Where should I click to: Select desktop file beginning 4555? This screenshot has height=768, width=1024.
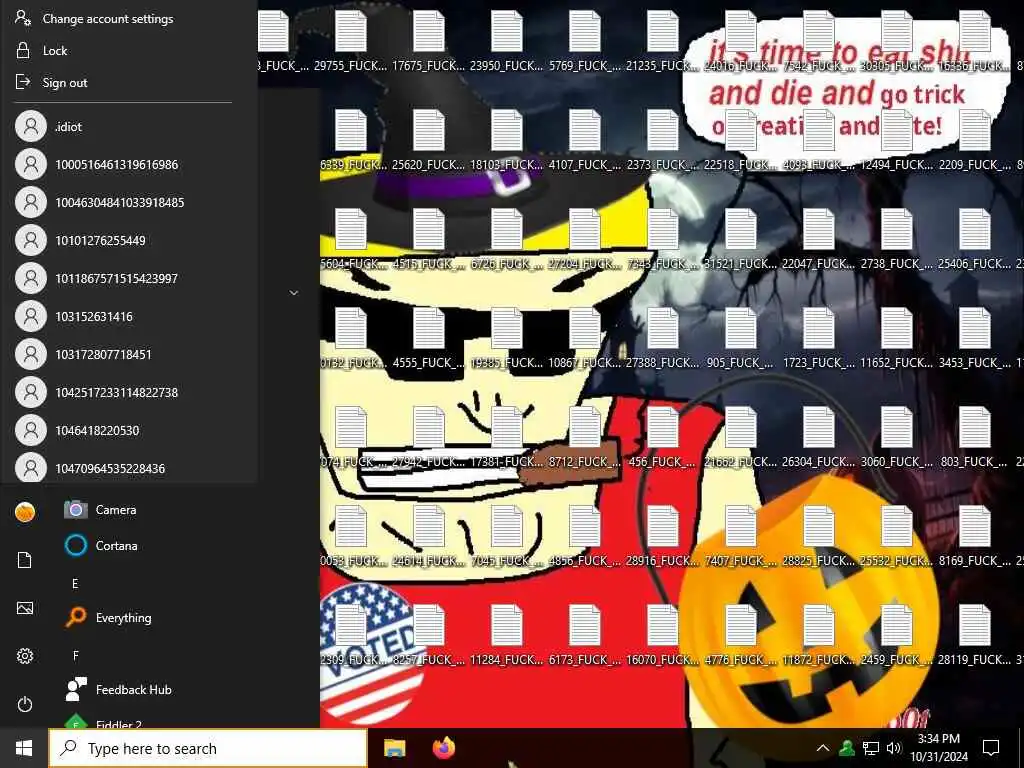(428, 338)
